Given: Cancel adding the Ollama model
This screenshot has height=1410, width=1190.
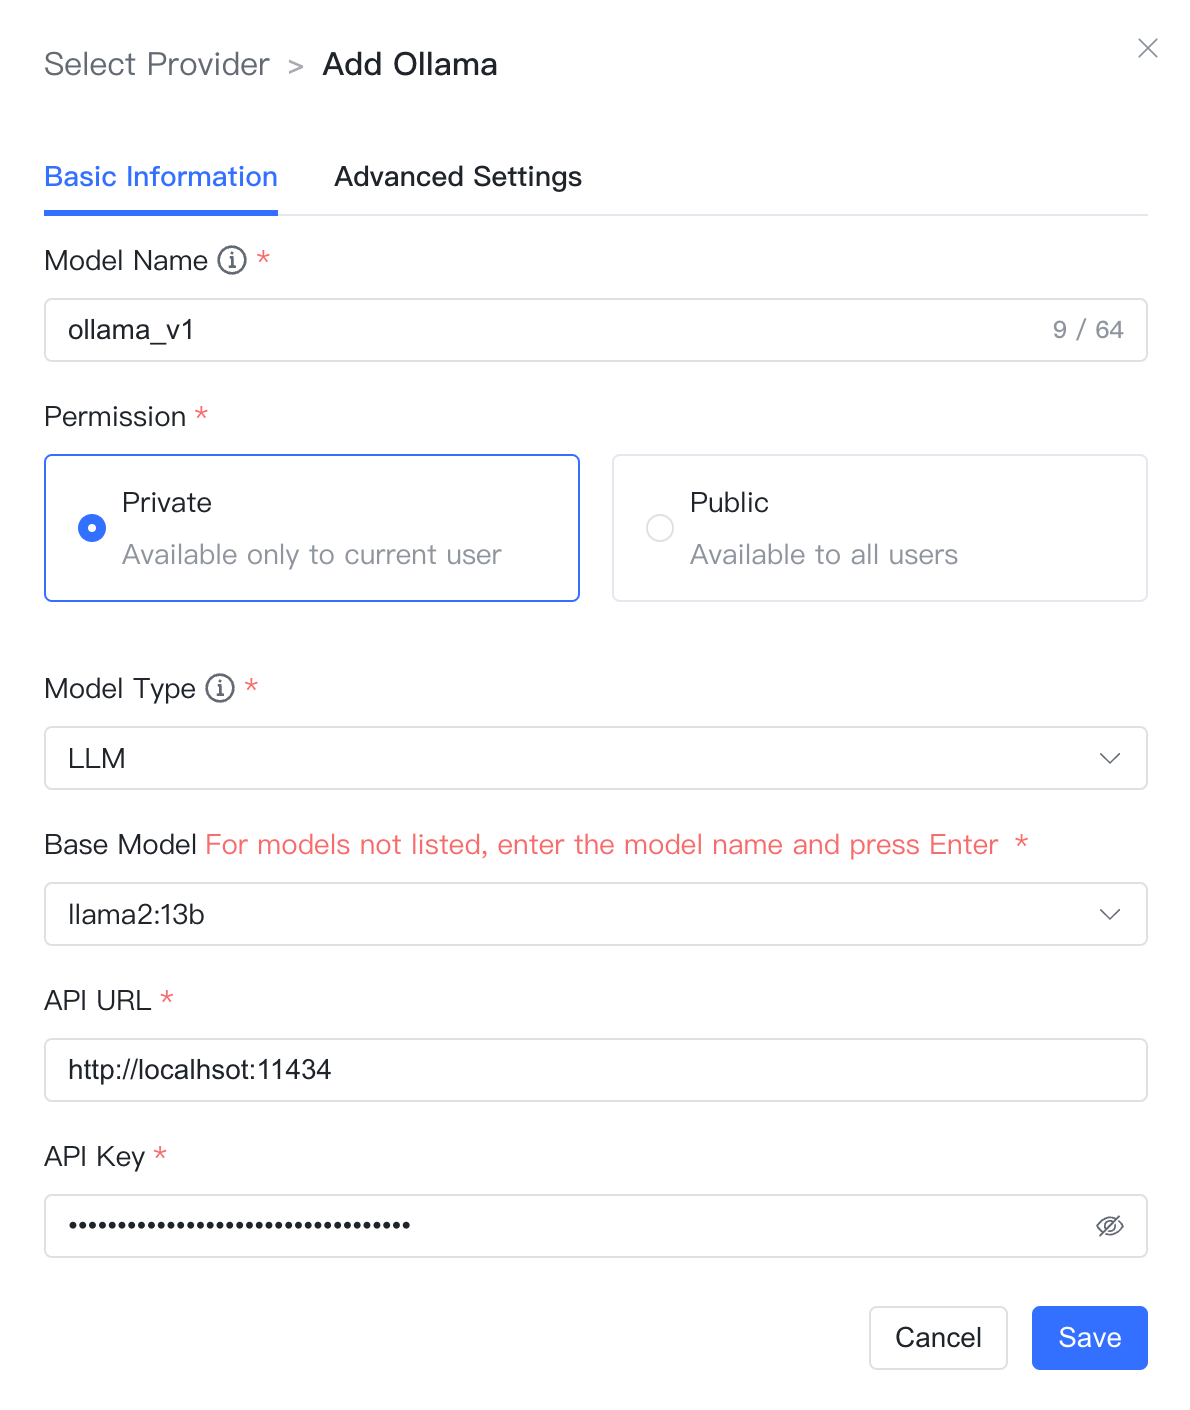Looking at the screenshot, I should point(938,1338).
